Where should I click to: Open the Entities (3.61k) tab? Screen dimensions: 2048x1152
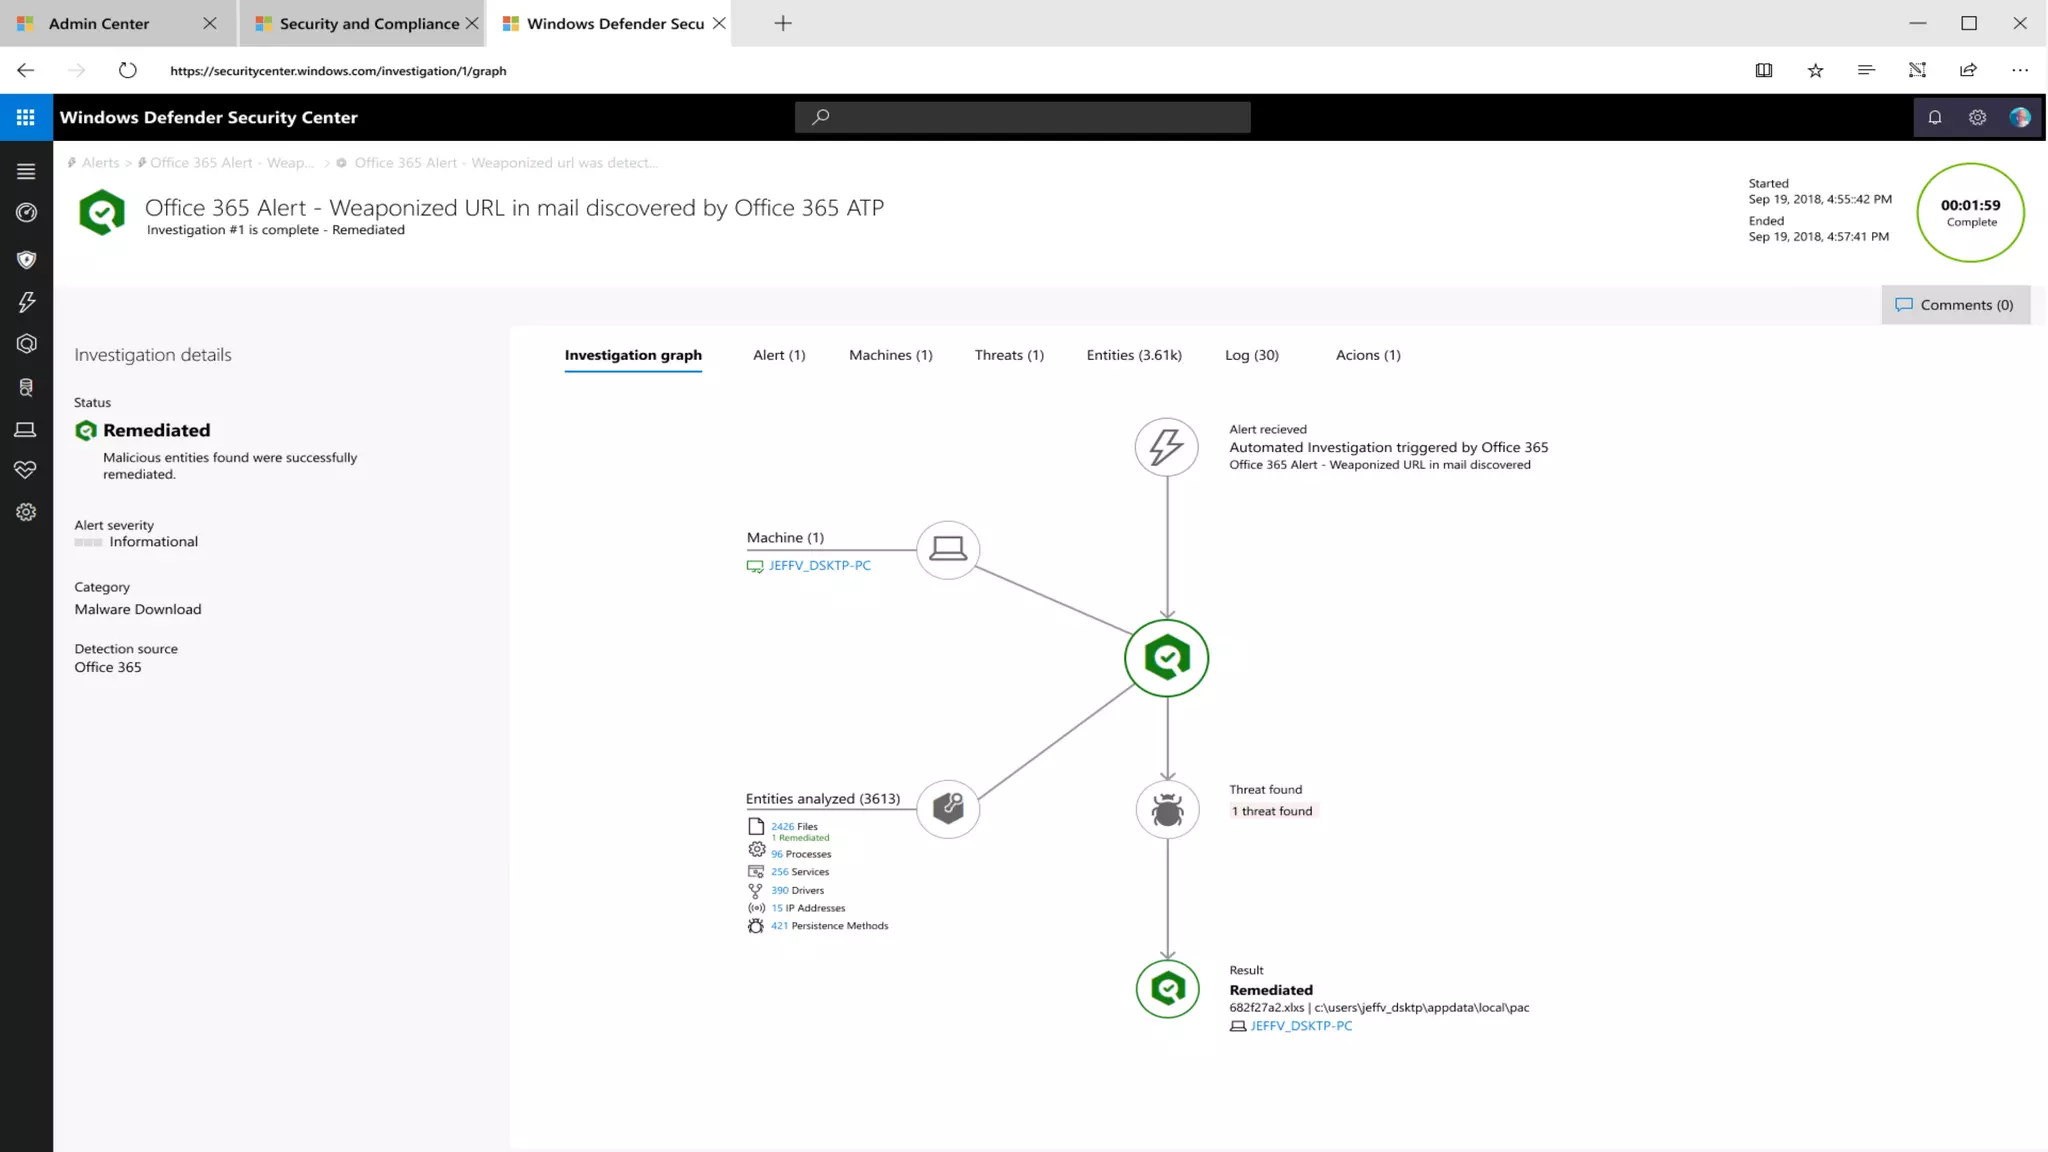[x=1133, y=355]
